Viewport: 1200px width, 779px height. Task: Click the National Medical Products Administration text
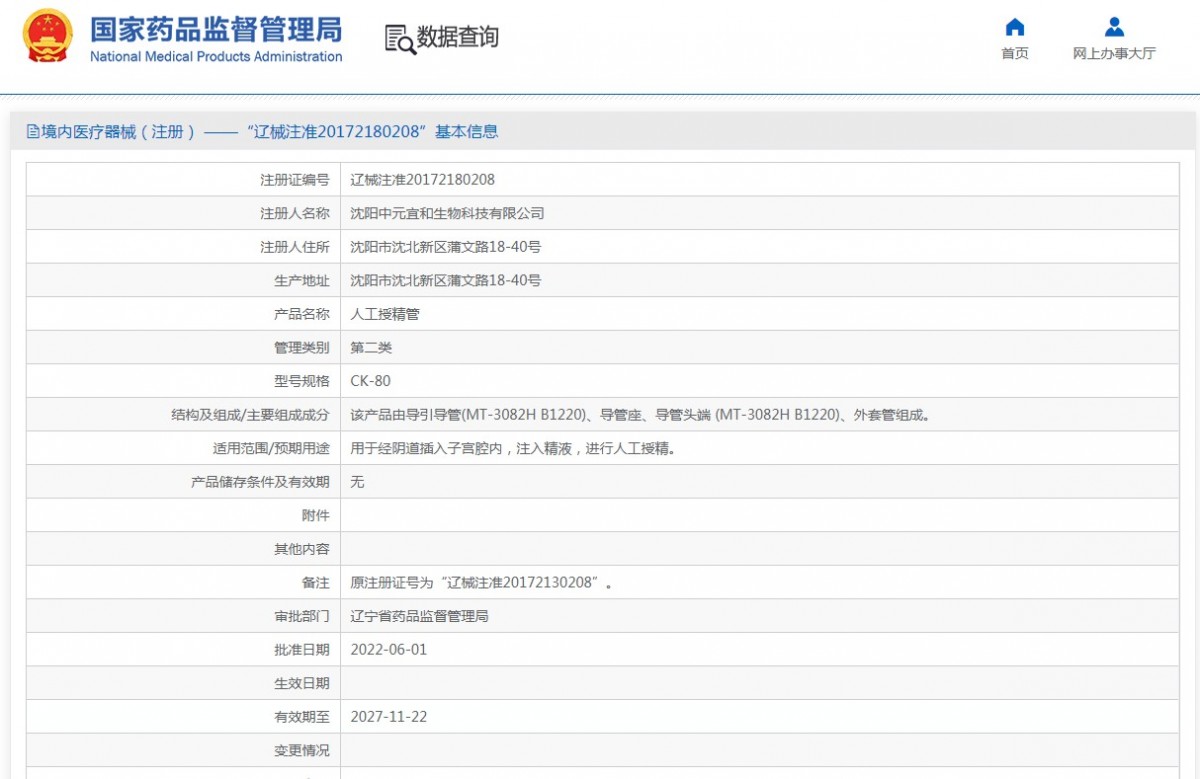click(216, 57)
